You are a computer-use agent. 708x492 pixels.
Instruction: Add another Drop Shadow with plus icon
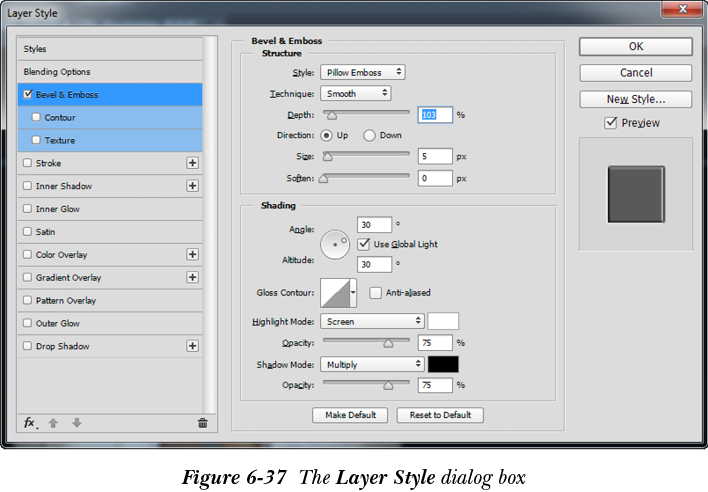coord(192,346)
